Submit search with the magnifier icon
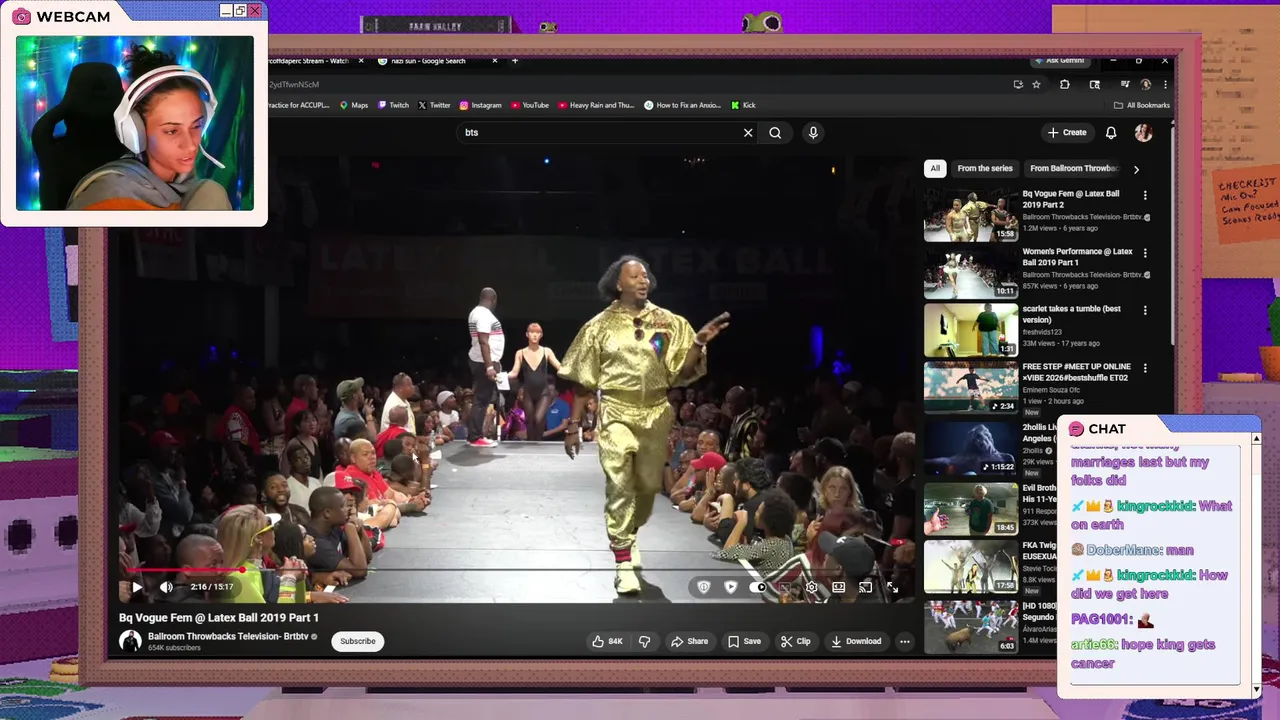 pyautogui.click(x=775, y=132)
